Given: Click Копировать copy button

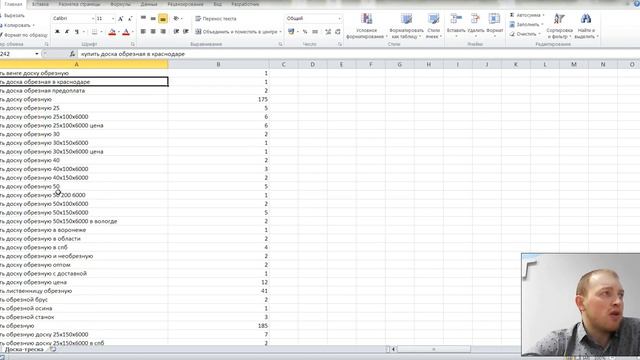Looking at the screenshot, I should click(16, 25).
